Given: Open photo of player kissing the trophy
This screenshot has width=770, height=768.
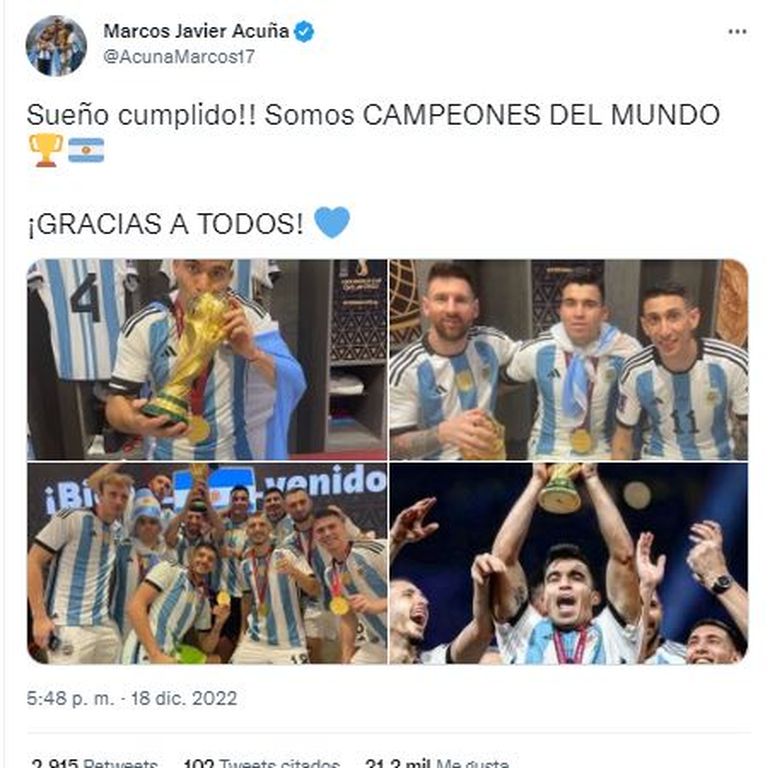Looking at the screenshot, I should click(207, 359).
